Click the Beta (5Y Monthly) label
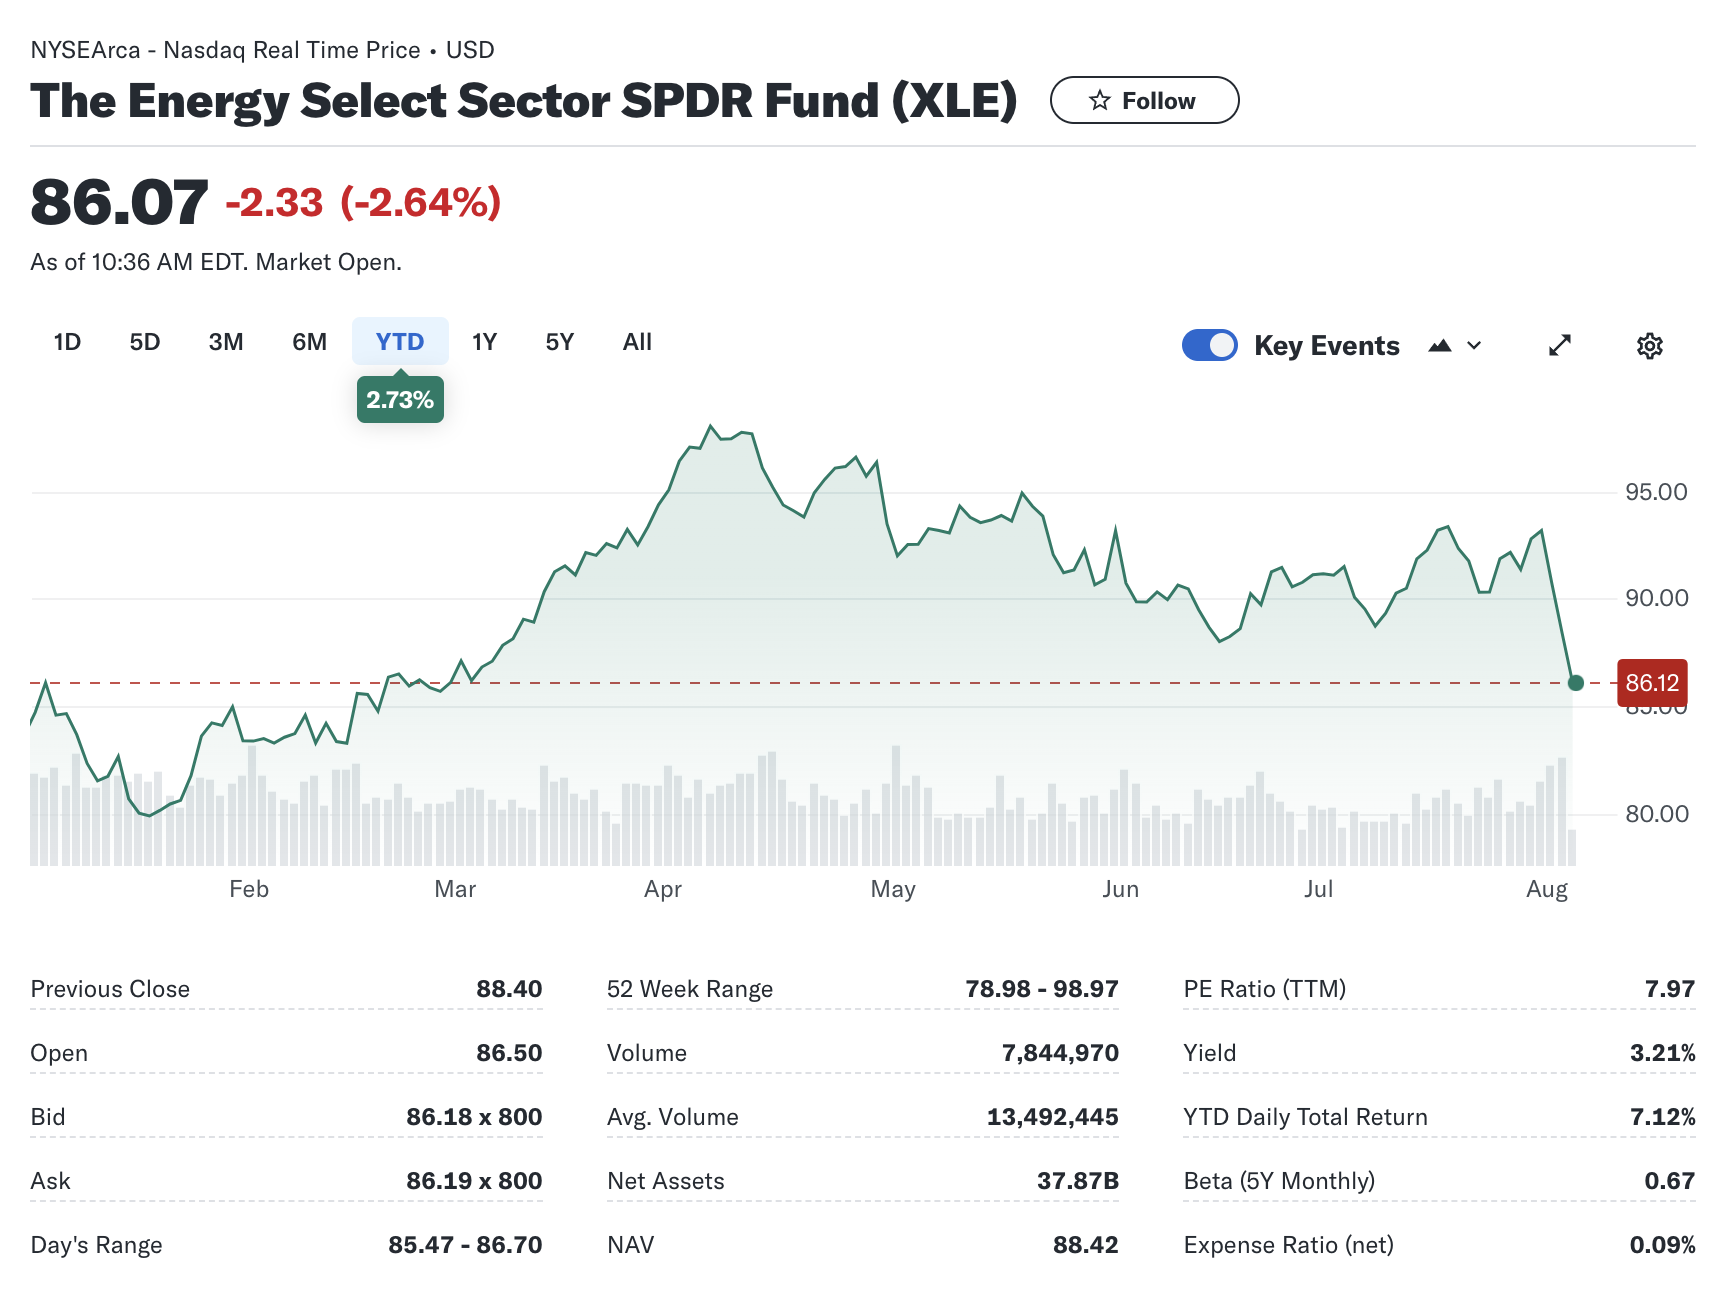This screenshot has width=1736, height=1290. (1279, 1181)
